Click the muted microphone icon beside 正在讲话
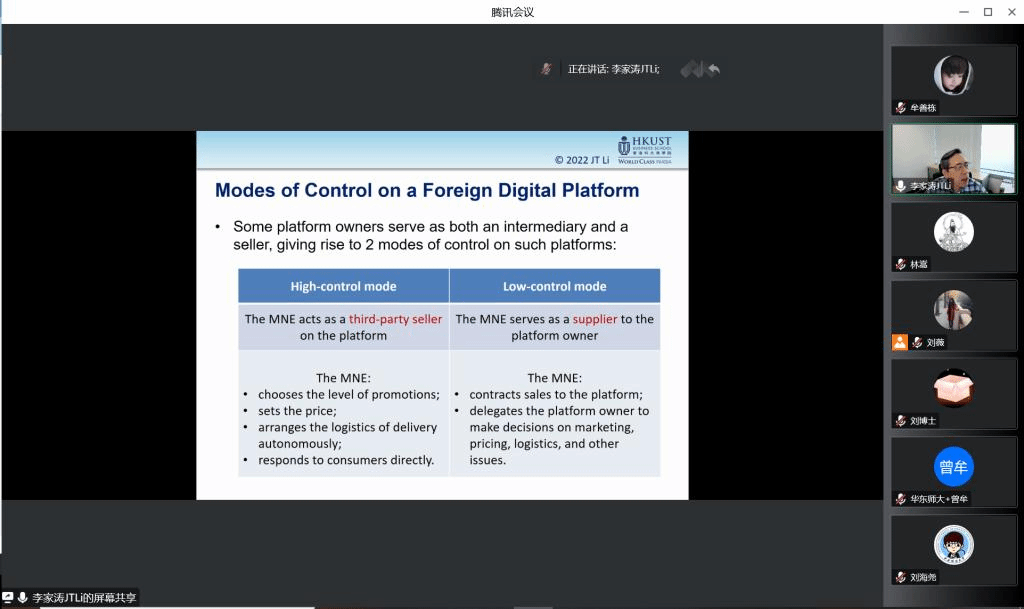Image resolution: width=1024 pixels, height=609 pixels. 546,69
